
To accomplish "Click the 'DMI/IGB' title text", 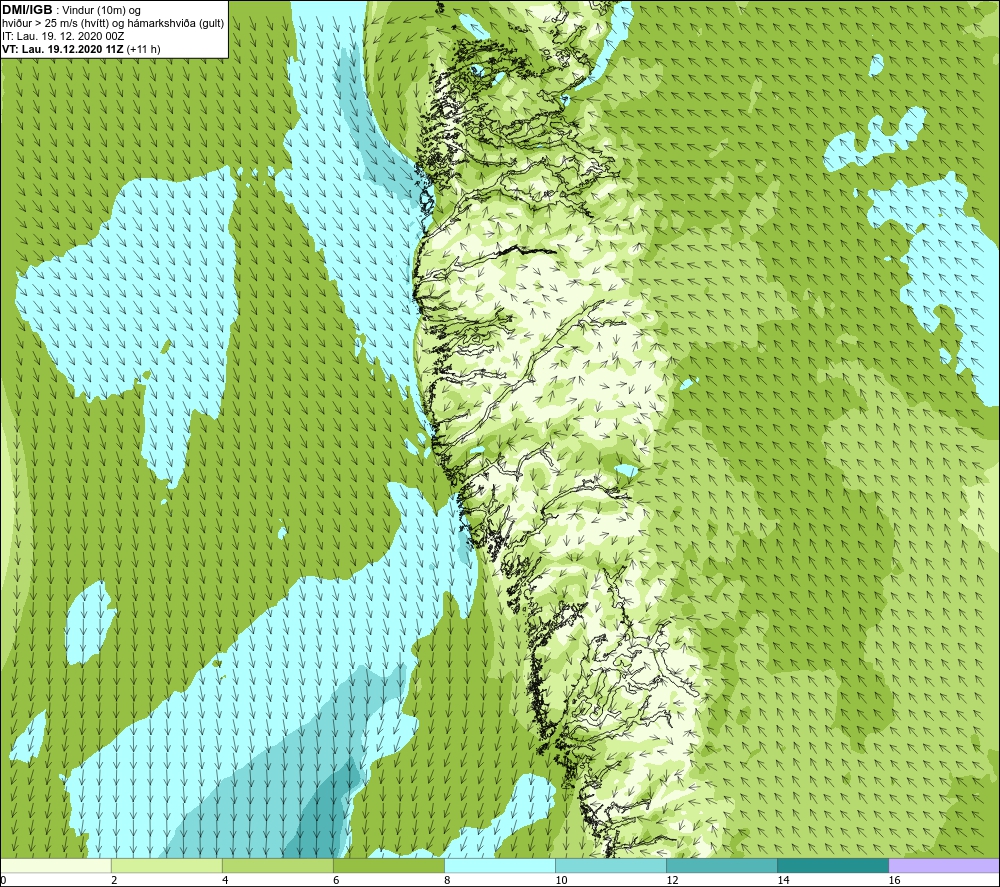I will click(27, 10).
